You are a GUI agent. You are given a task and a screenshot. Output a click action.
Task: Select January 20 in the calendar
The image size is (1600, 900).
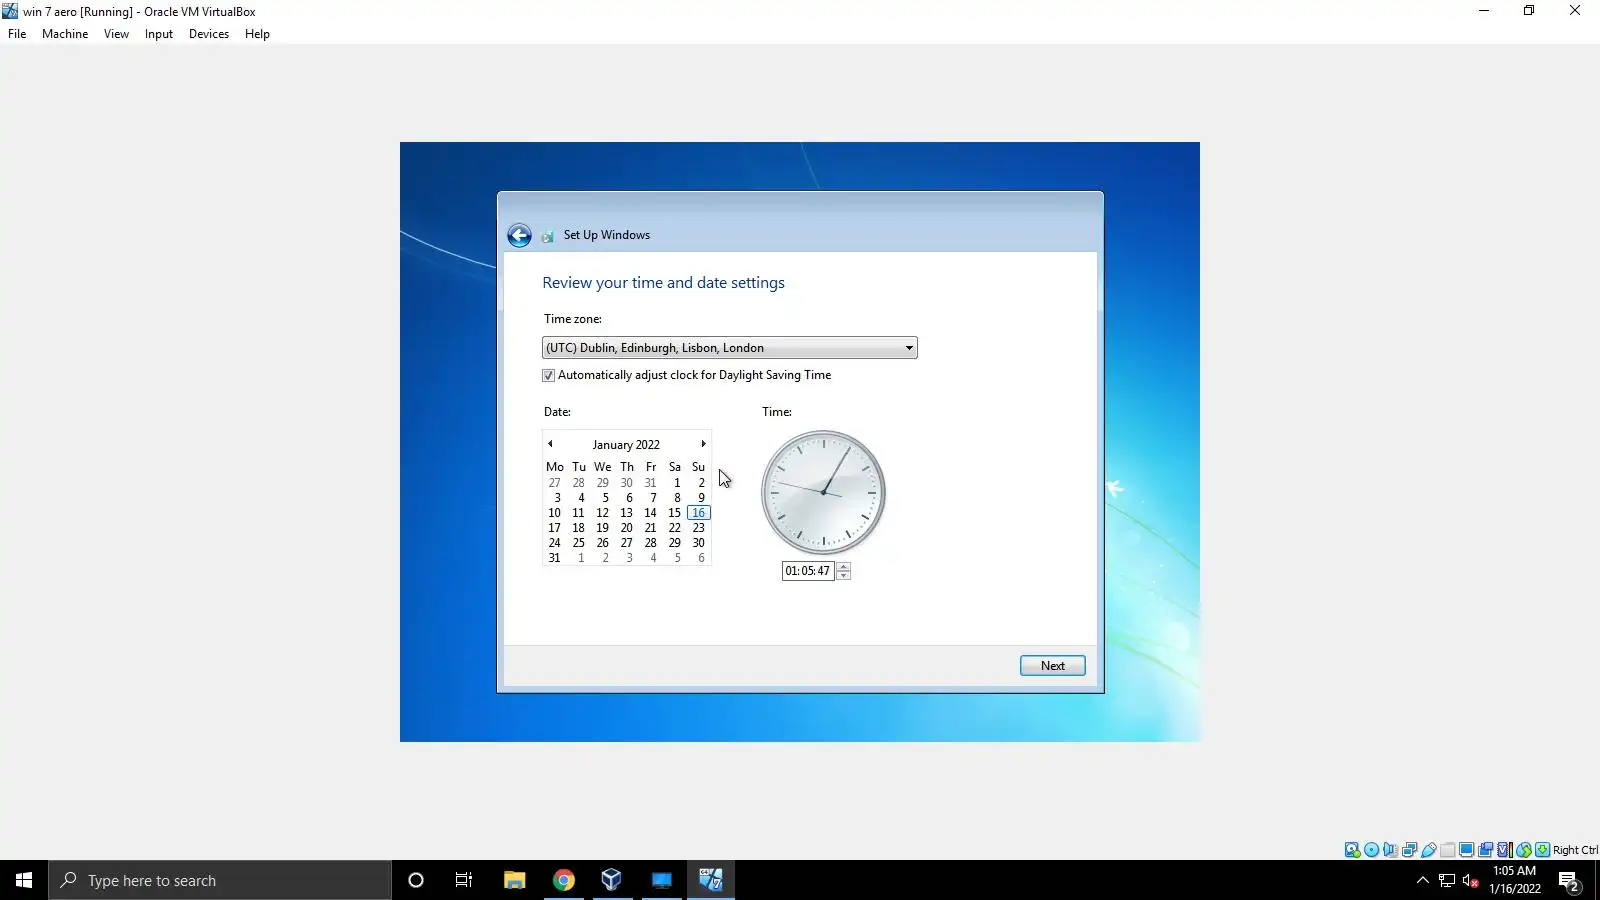point(626,528)
